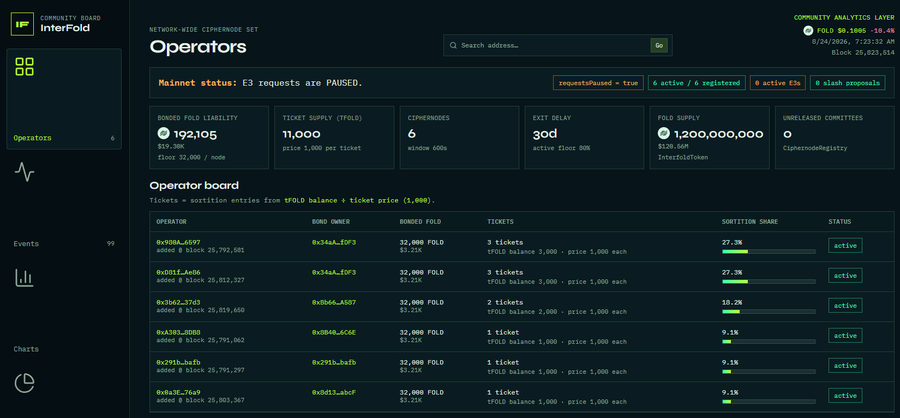900x418 pixels.
Task: Open operator 0x291b…bafb in Operator column
Action: click(x=179, y=362)
